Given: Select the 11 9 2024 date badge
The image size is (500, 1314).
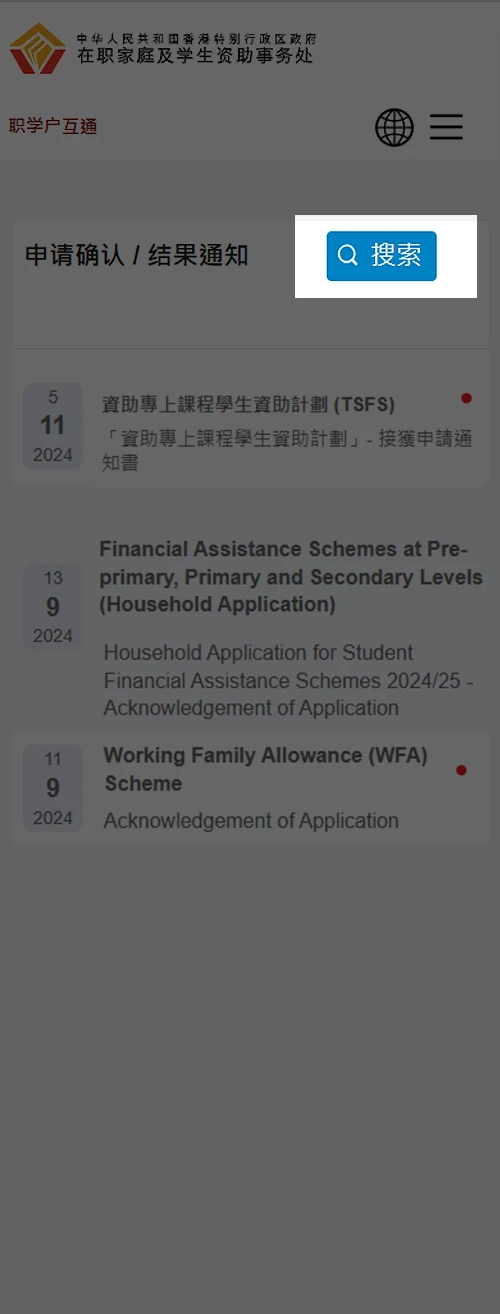Looking at the screenshot, I should (53, 789).
